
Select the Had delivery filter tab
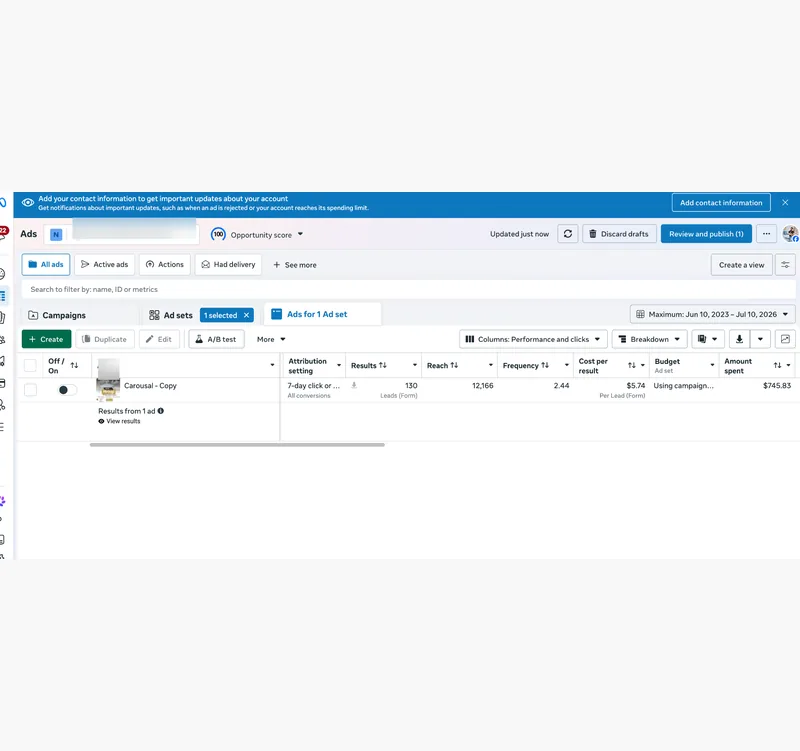[228, 265]
